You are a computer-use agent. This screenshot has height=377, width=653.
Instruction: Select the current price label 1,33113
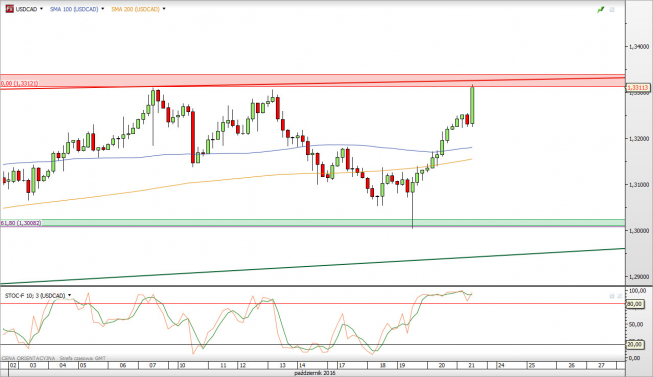click(x=638, y=87)
